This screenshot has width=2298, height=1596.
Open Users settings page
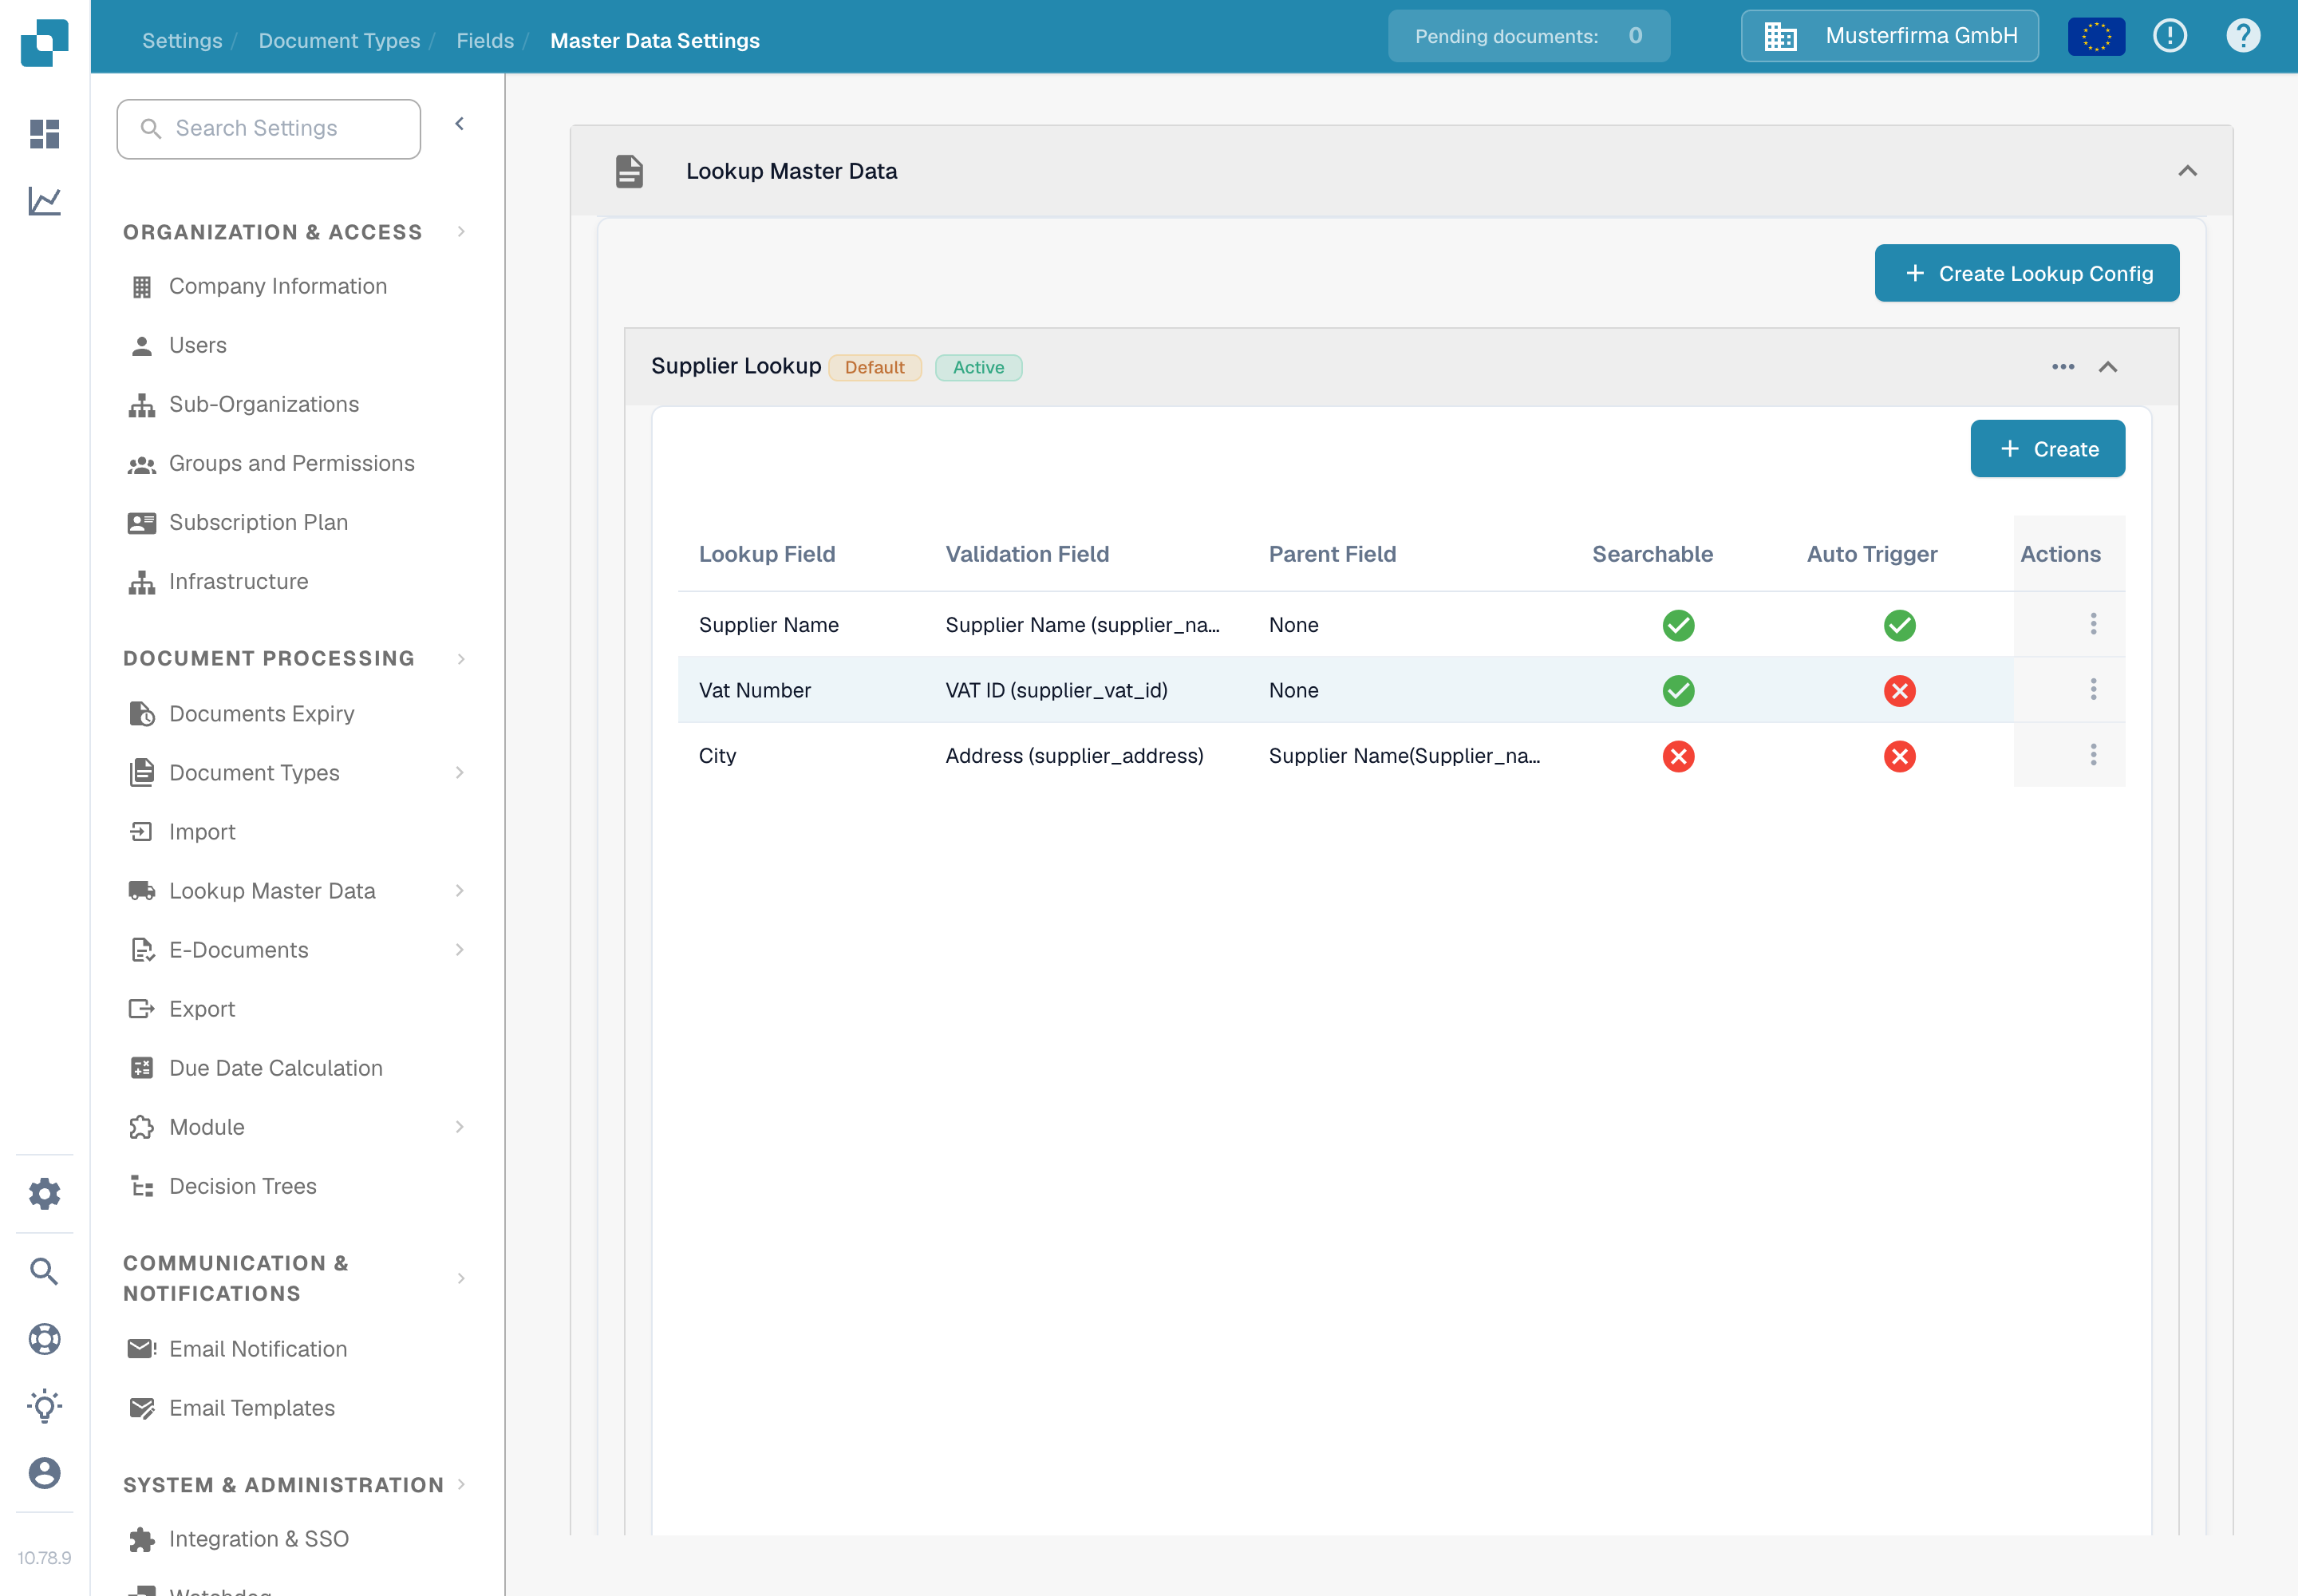(197, 345)
